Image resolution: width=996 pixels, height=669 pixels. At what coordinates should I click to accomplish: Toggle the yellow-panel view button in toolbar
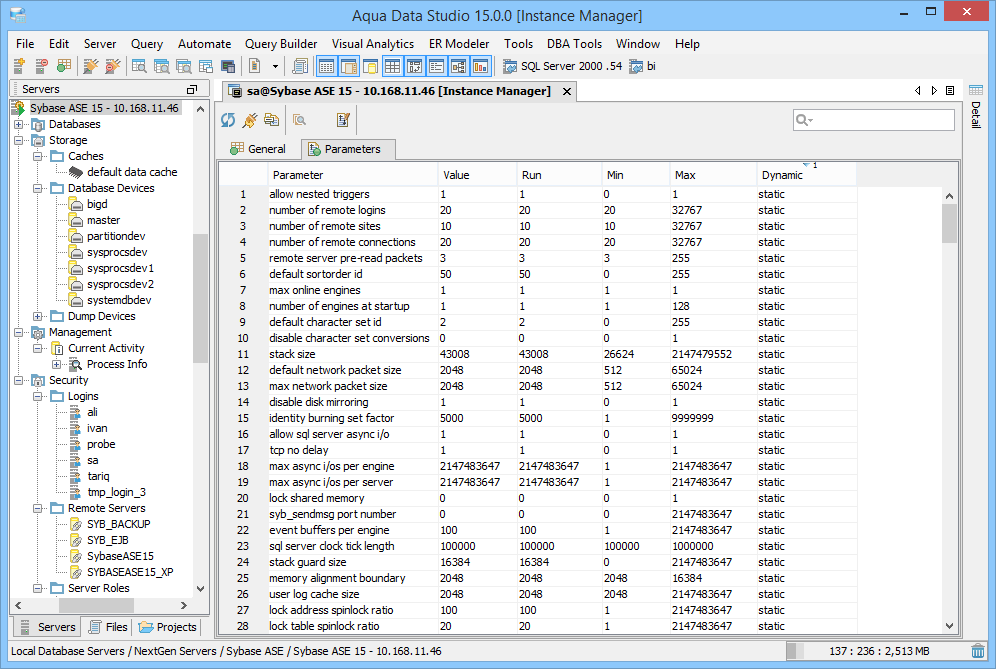coord(370,66)
